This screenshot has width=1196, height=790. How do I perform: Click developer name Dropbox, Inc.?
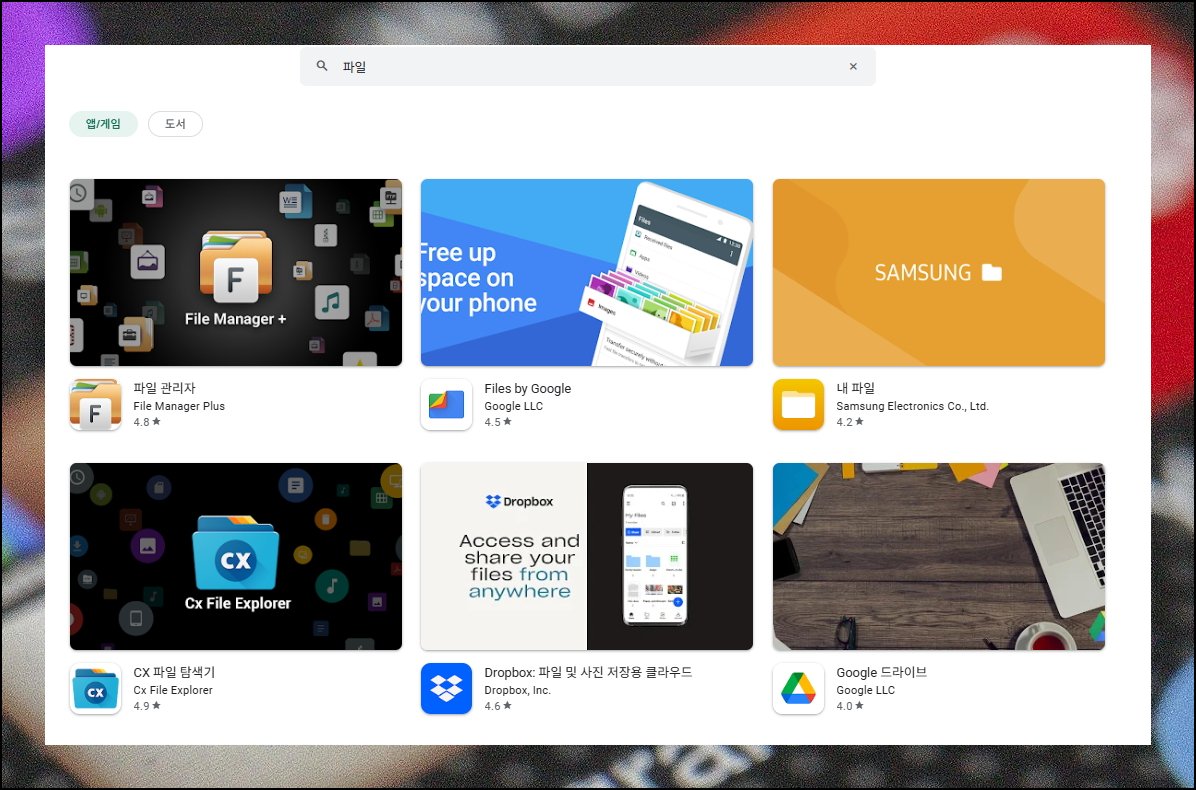point(517,690)
